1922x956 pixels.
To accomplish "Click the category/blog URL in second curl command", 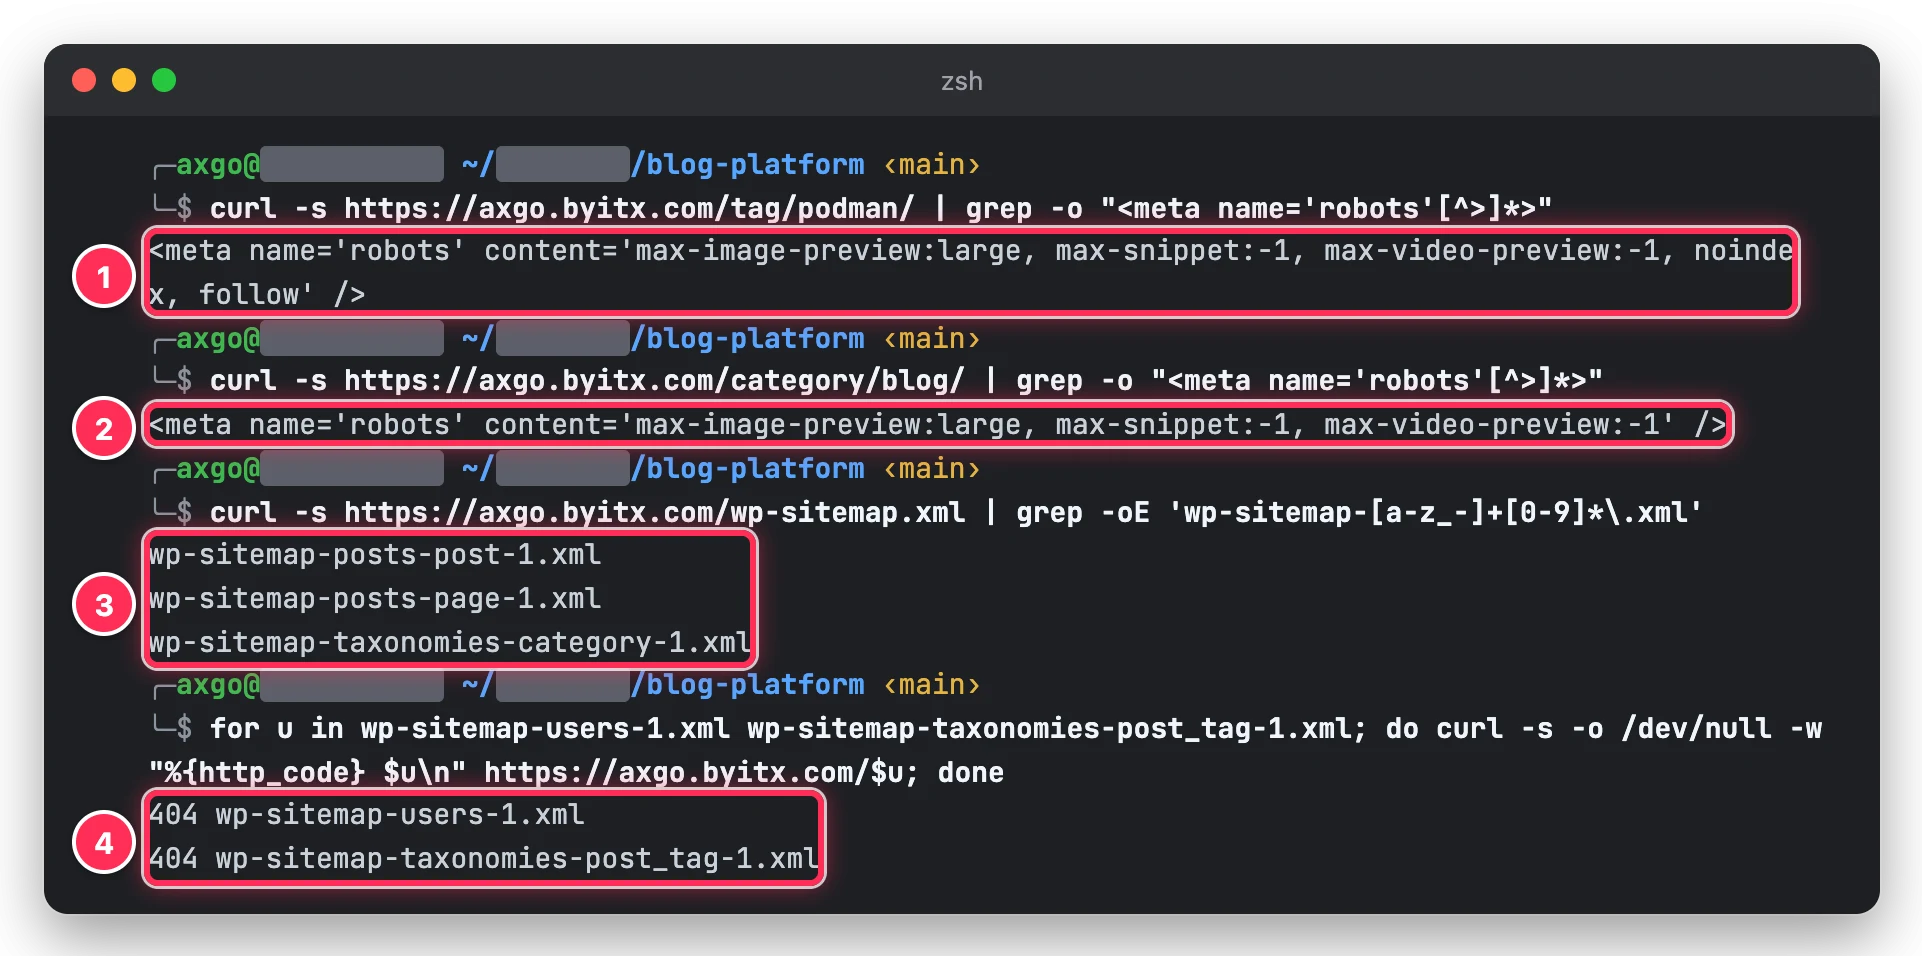I will tap(654, 381).
